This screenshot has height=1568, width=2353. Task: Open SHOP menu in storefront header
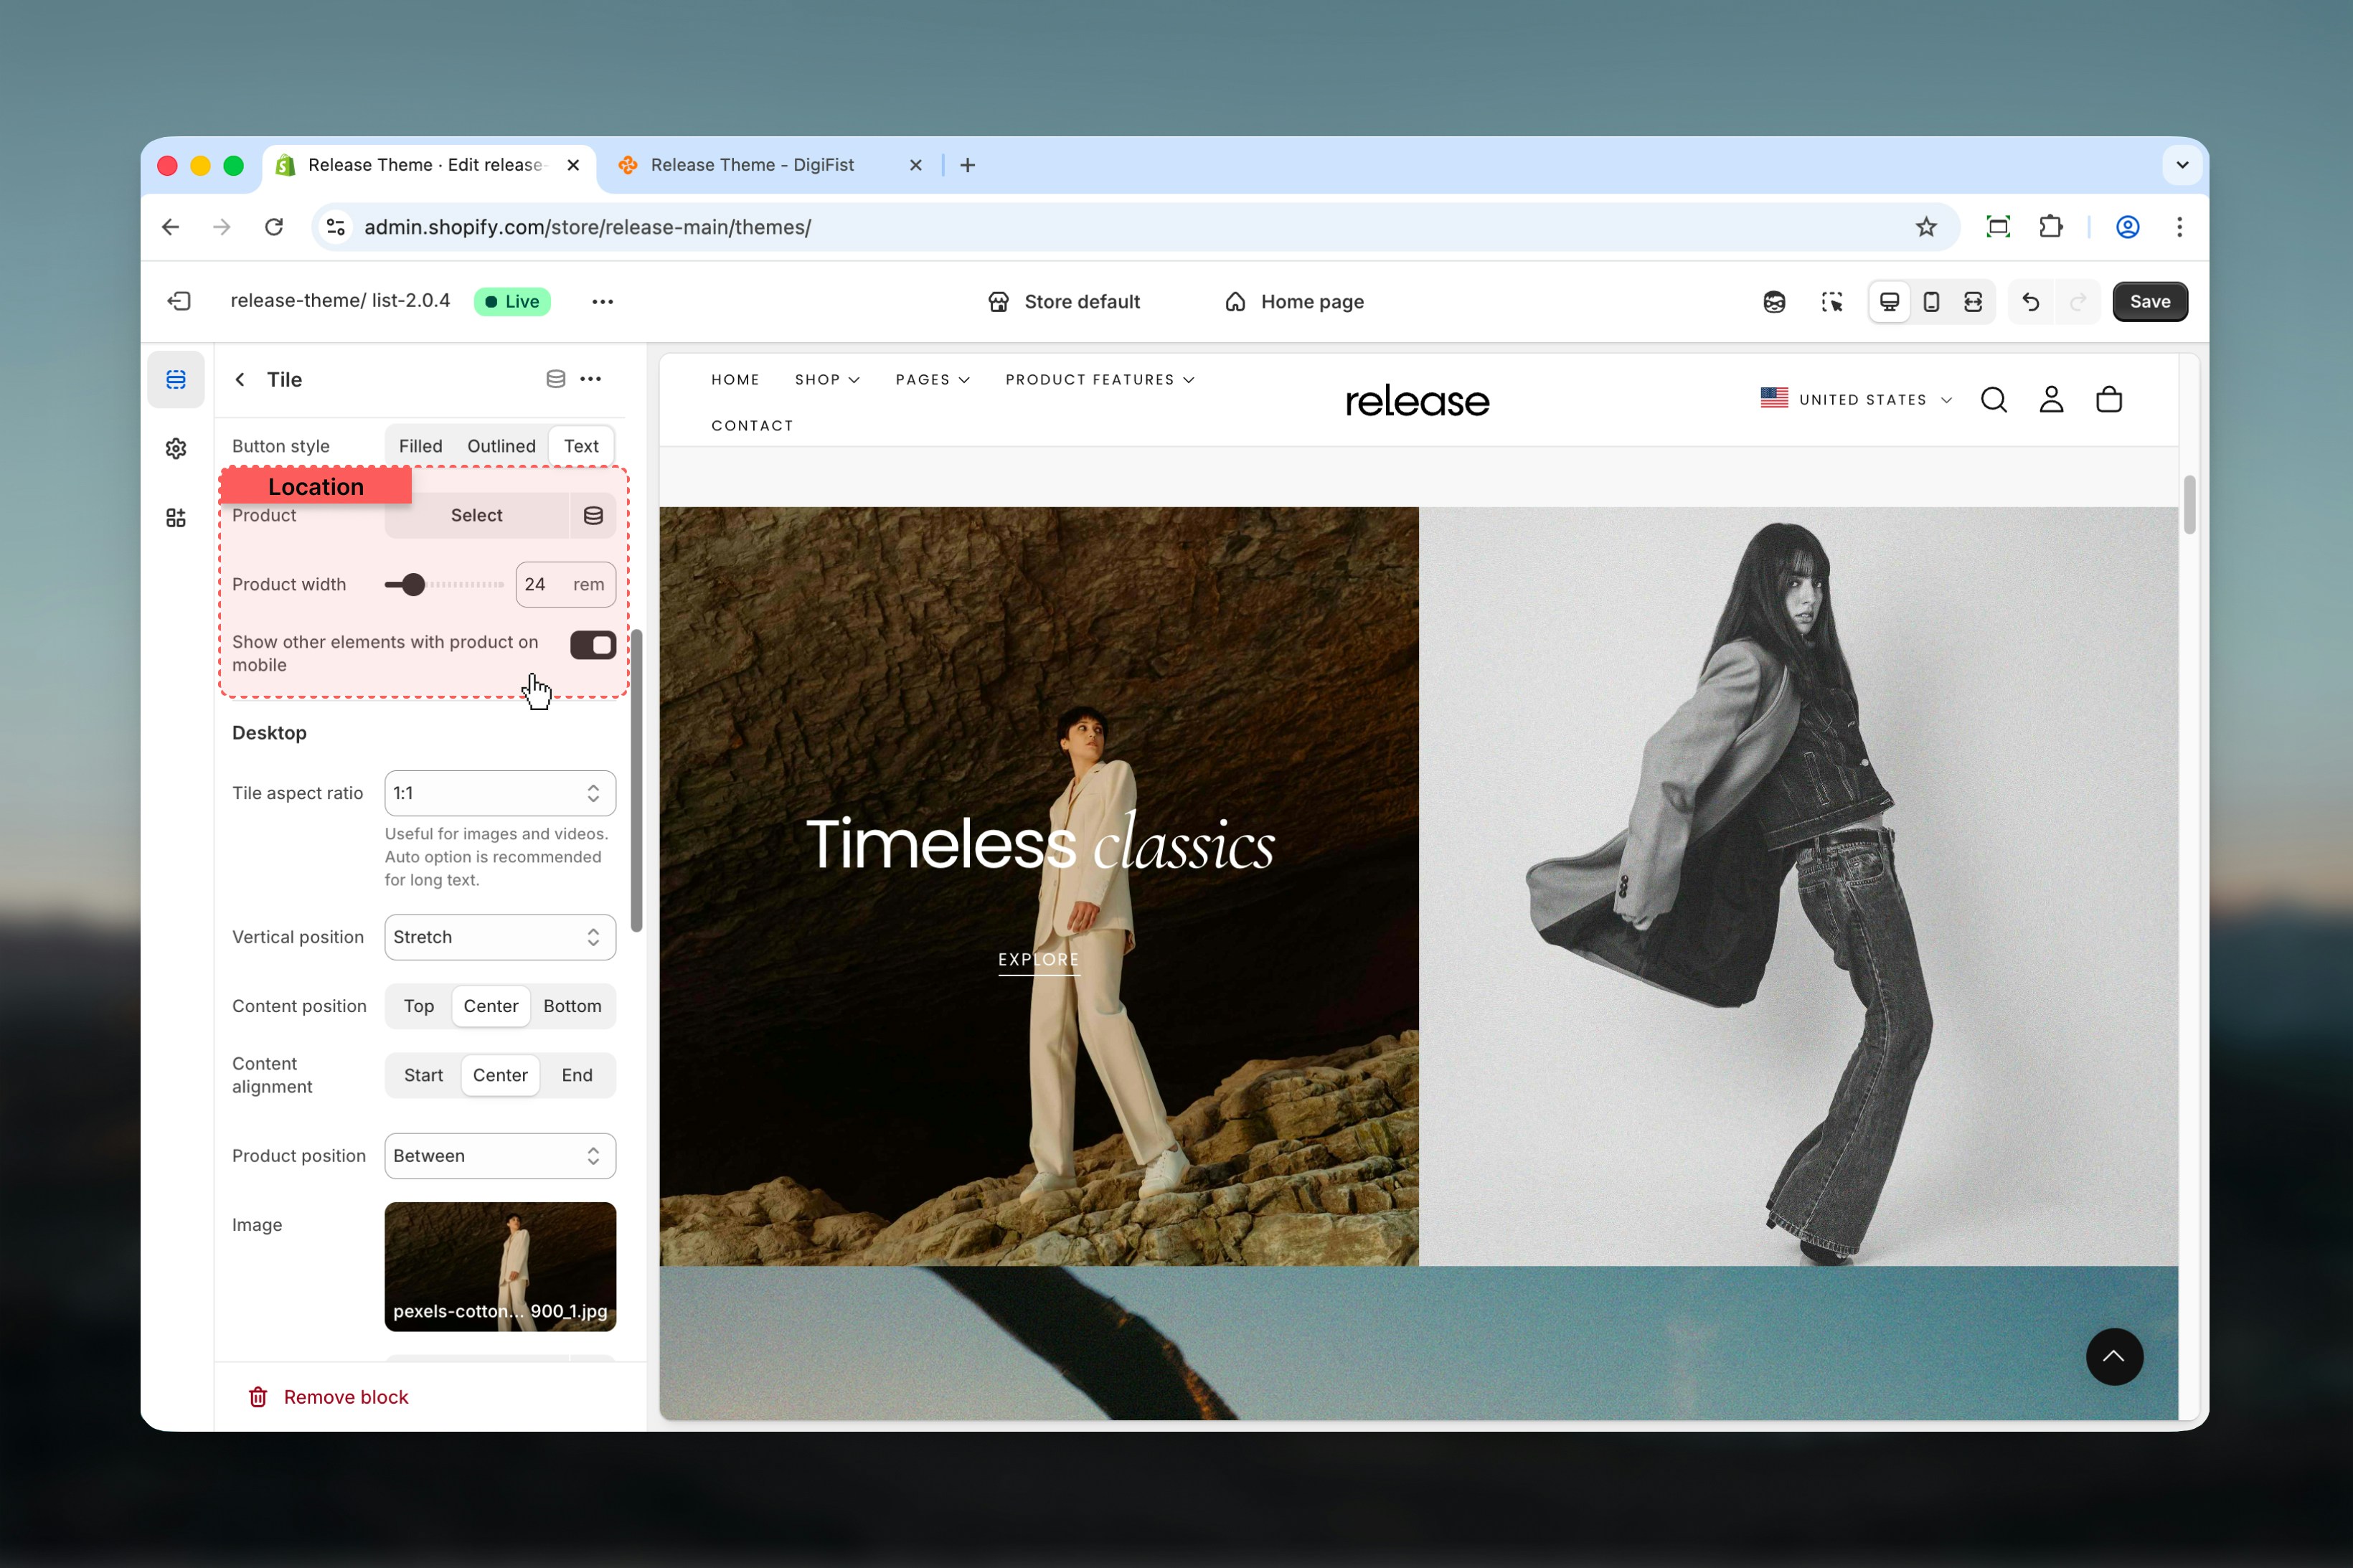click(826, 379)
